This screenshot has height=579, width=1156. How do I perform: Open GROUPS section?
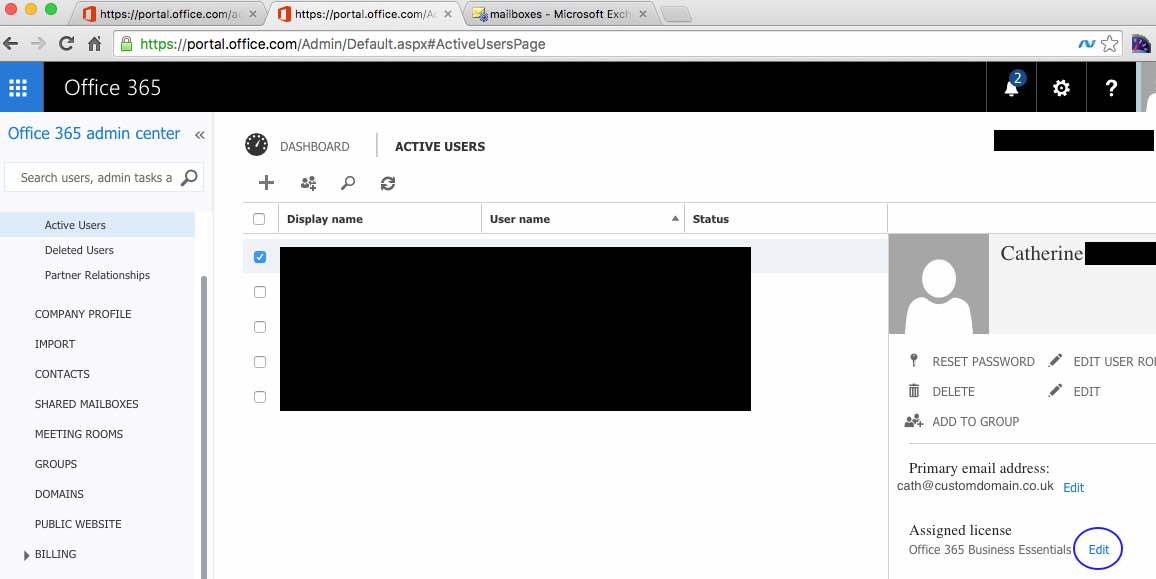[55, 464]
